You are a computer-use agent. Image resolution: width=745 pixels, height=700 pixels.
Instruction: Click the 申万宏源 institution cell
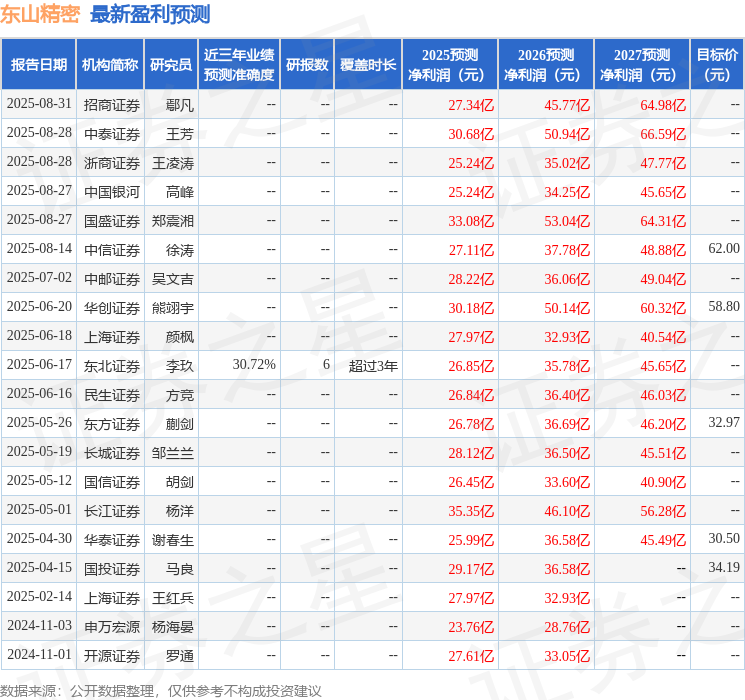click(x=112, y=627)
